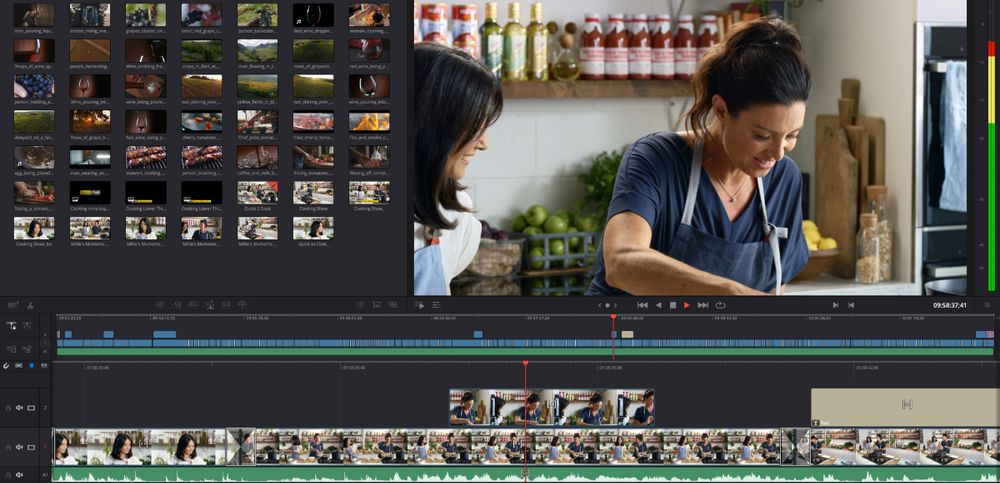This screenshot has height=483, width=1000.
Task: Select the Quick 2 Cook thumbnail
Action: (258, 193)
